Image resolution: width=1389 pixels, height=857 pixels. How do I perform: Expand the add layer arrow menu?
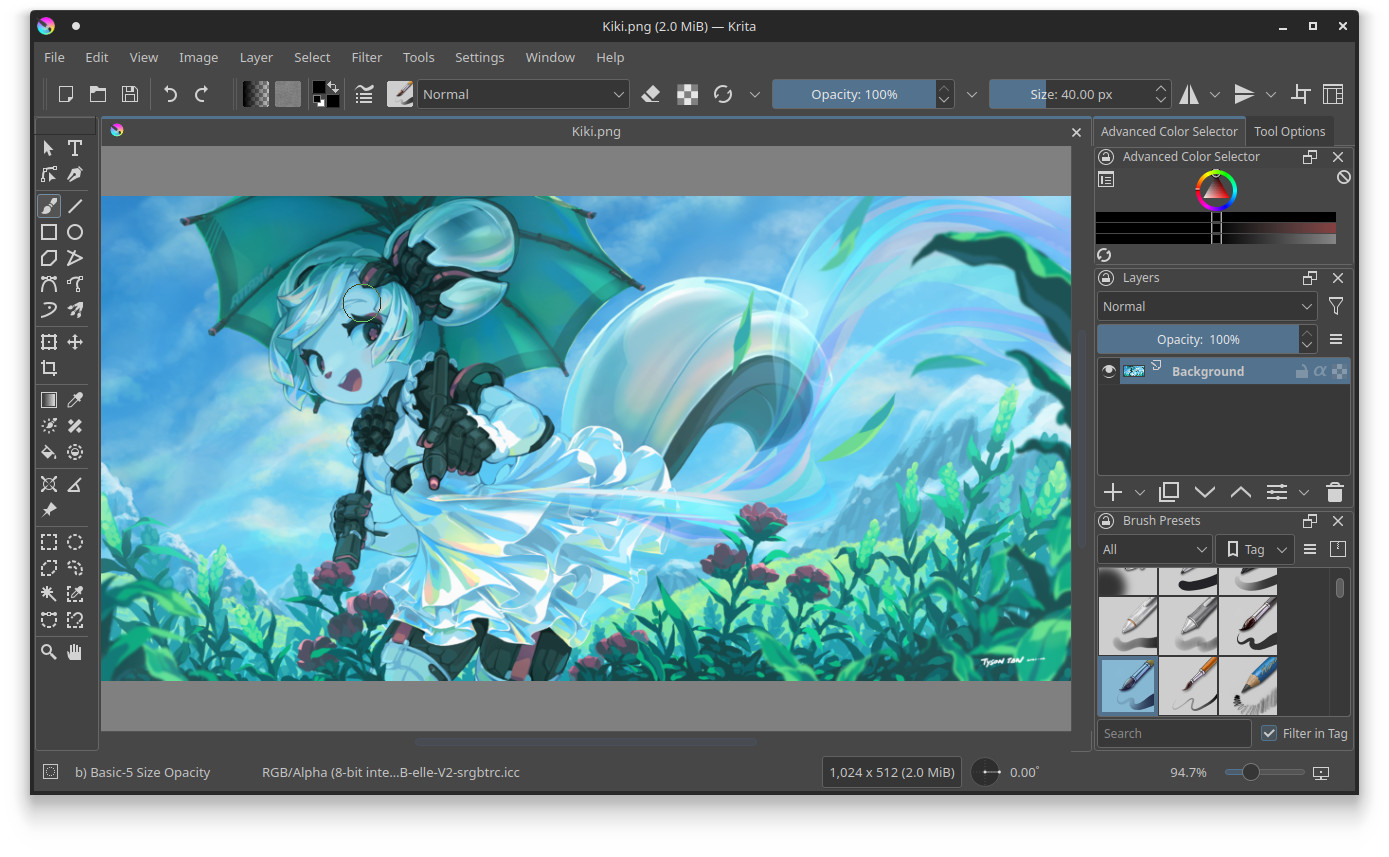coord(1139,492)
